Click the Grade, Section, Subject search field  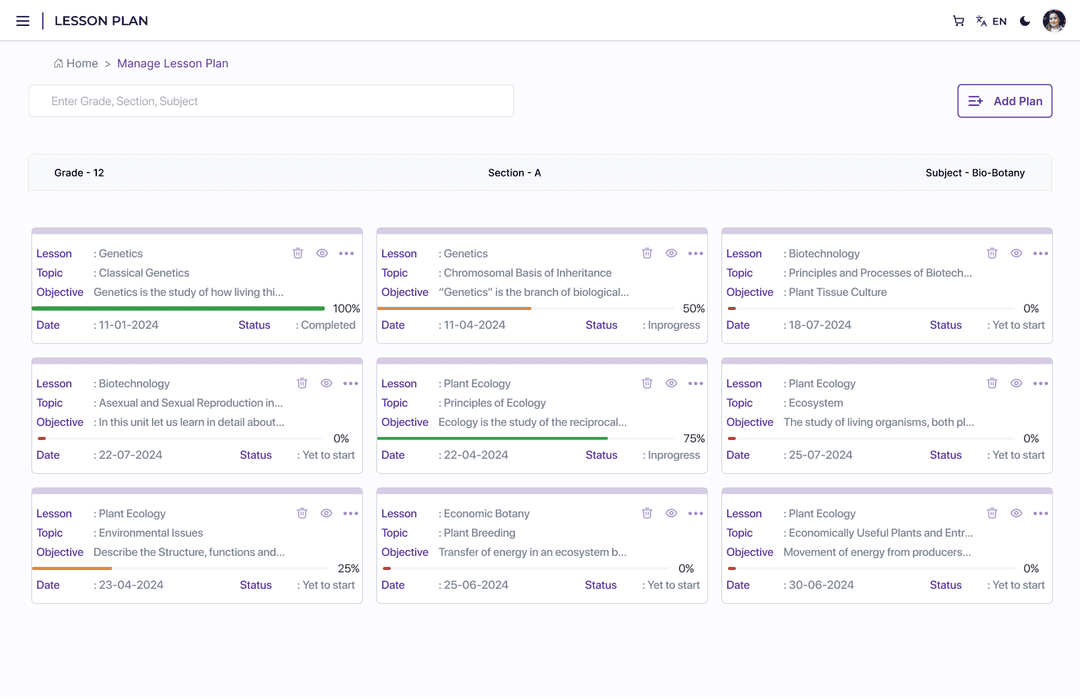271,101
